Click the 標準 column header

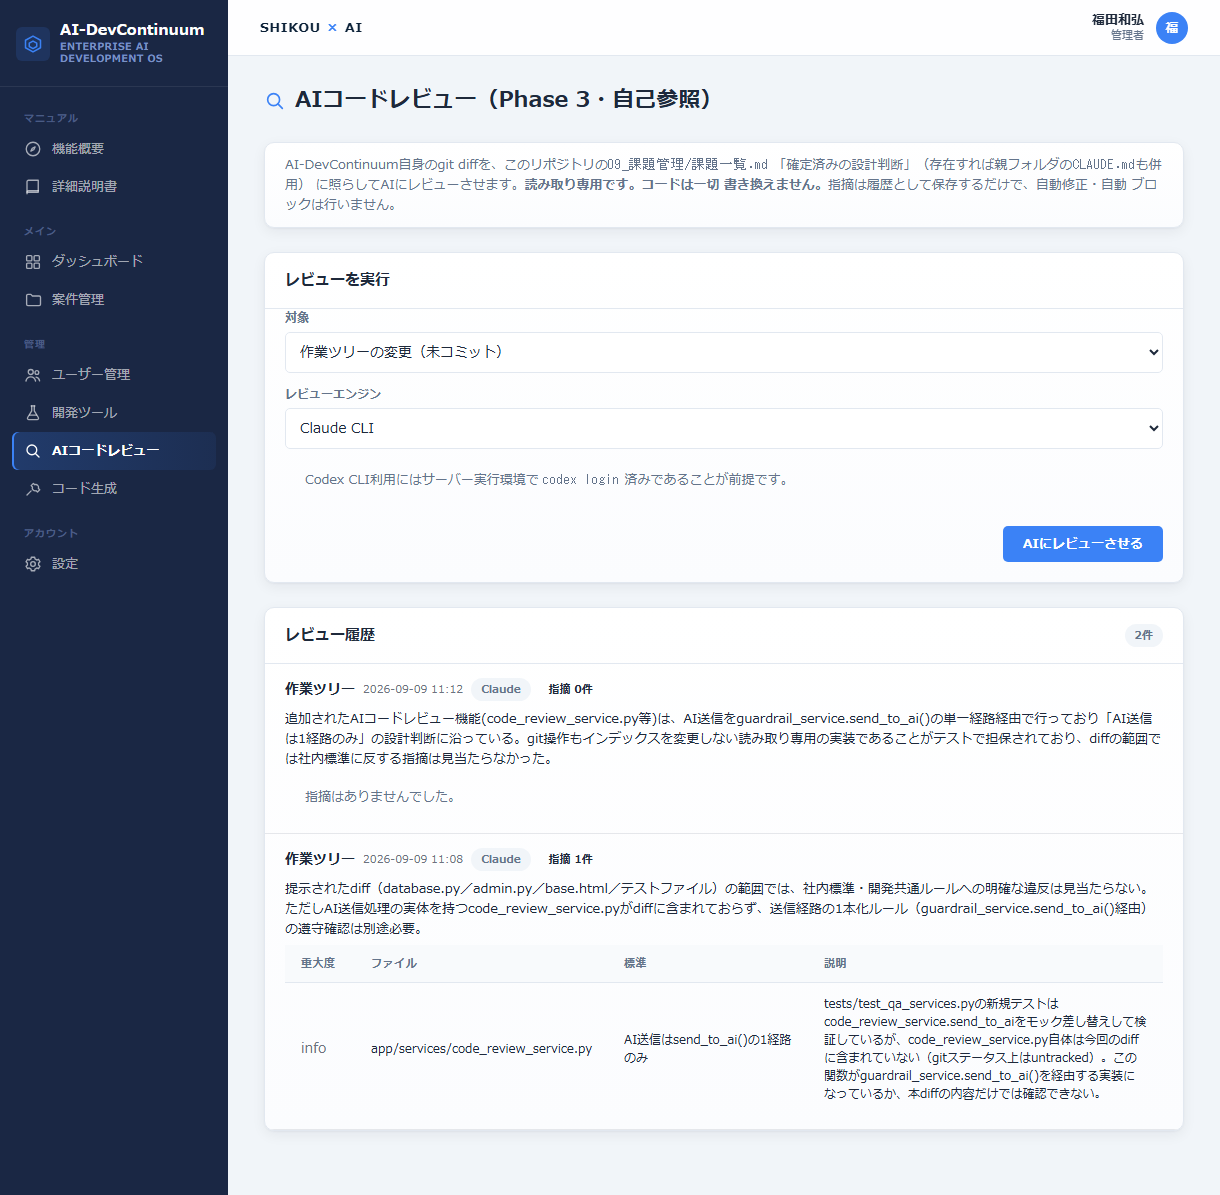635,963
